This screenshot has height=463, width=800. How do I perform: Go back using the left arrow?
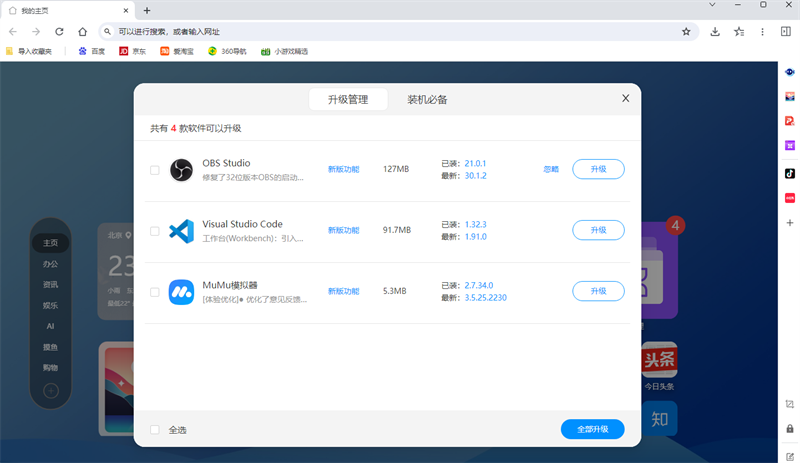pyautogui.click(x=13, y=32)
